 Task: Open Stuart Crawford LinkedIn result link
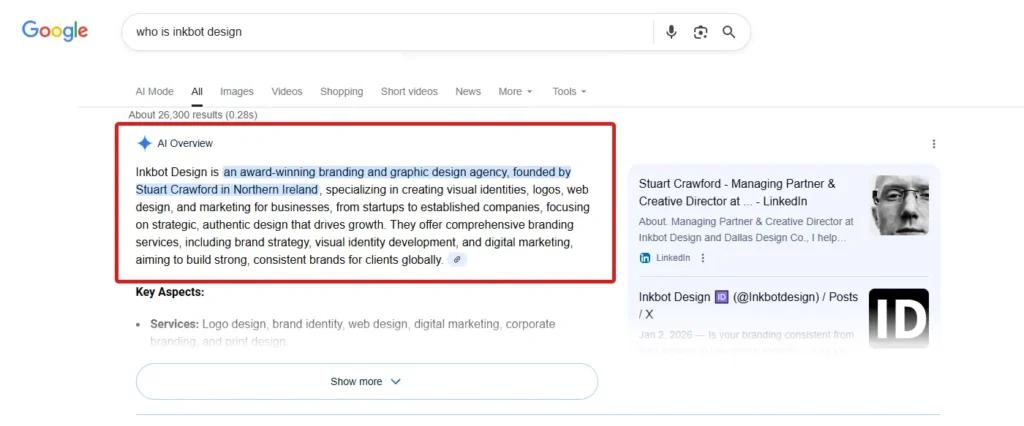pos(737,192)
